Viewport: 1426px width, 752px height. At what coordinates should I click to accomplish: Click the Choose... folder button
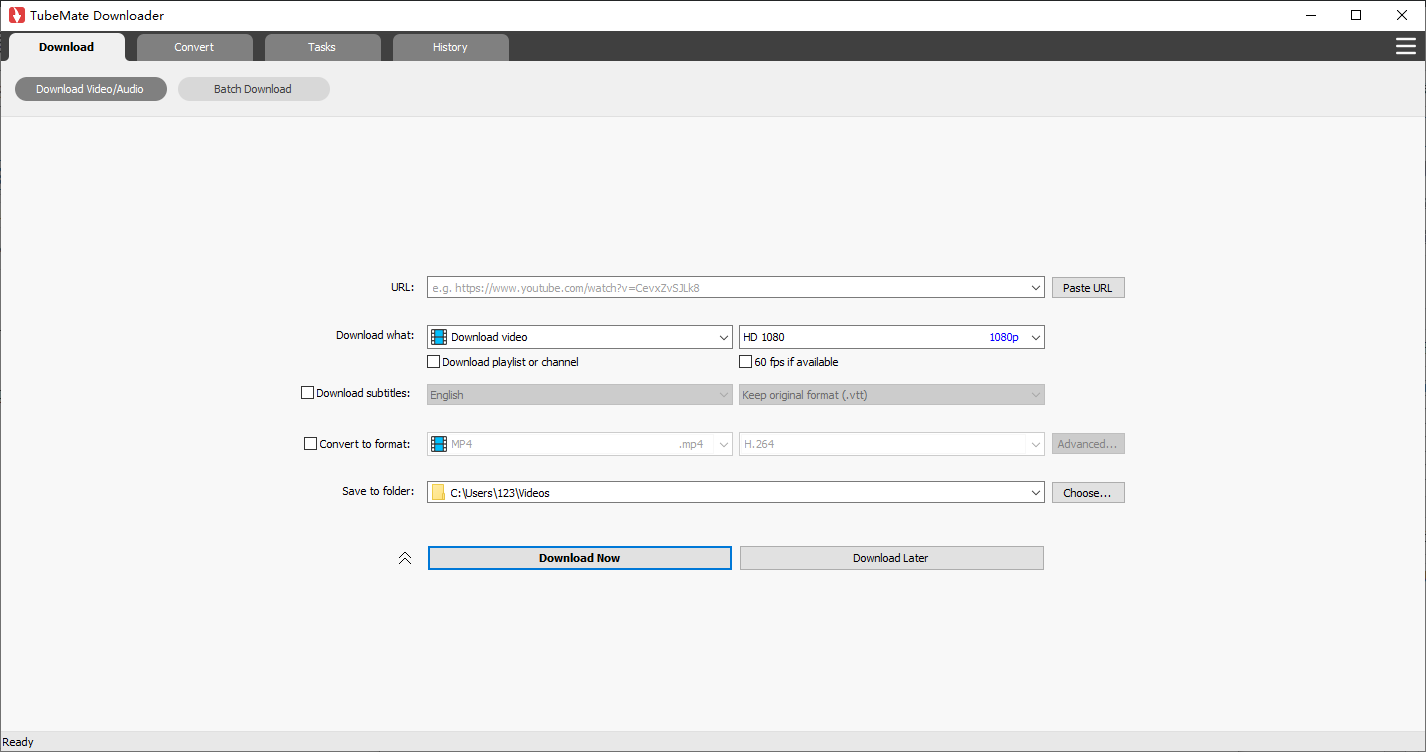pos(1088,493)
